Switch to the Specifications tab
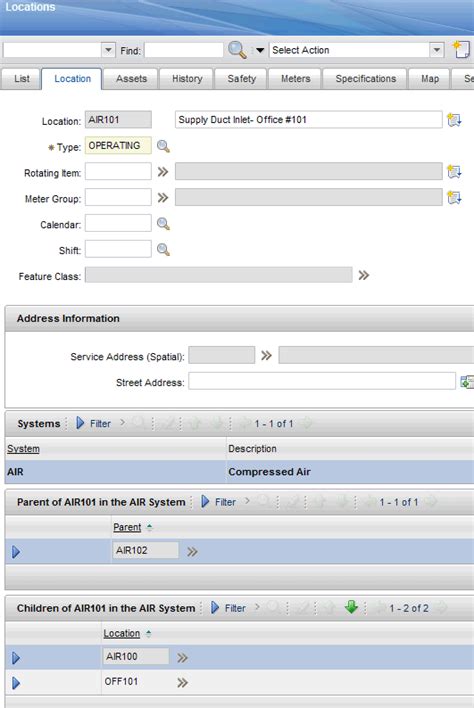Screen dimensions: 474x708 (365, 79)
